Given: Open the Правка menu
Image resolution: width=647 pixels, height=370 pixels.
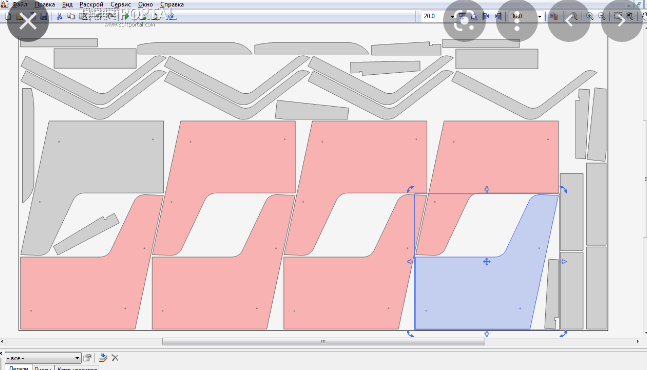Looking at the screenshot, I should click(45, 5).
